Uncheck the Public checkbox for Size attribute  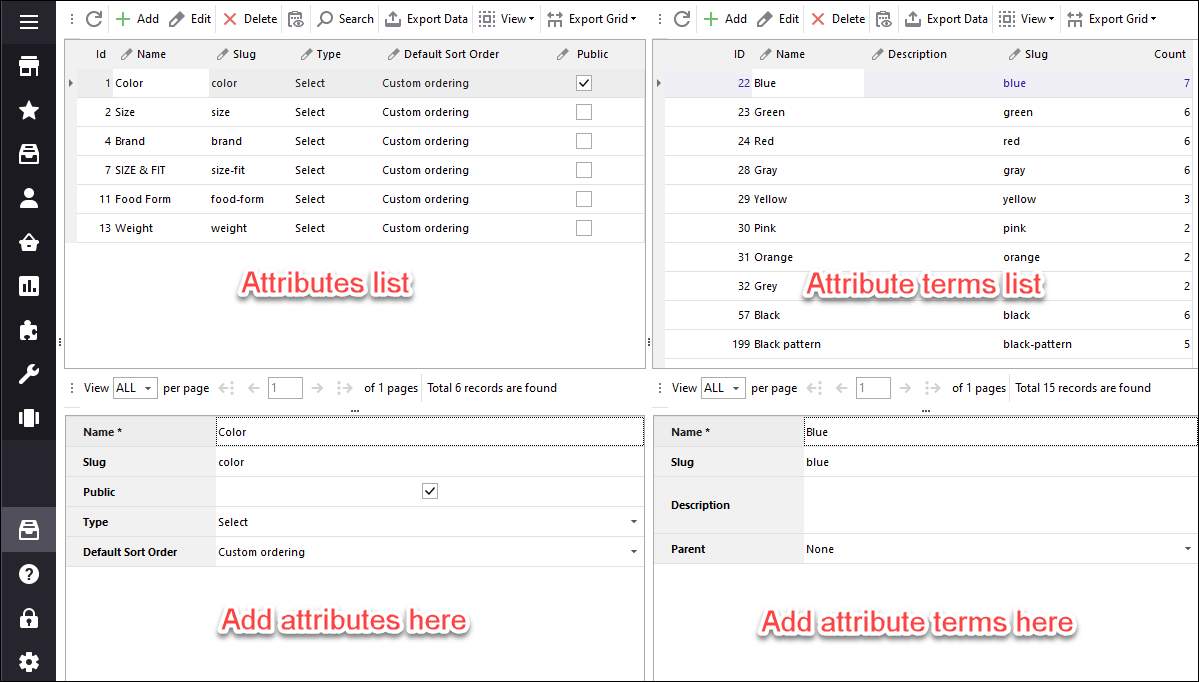coord(583,111)
